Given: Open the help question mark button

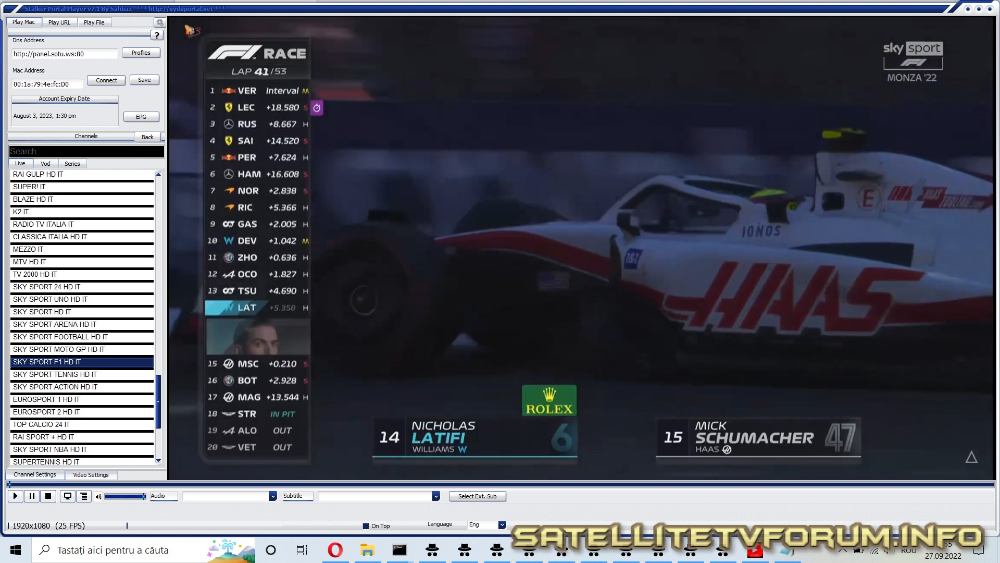Looking at the screenshot, I should point(157,35).
